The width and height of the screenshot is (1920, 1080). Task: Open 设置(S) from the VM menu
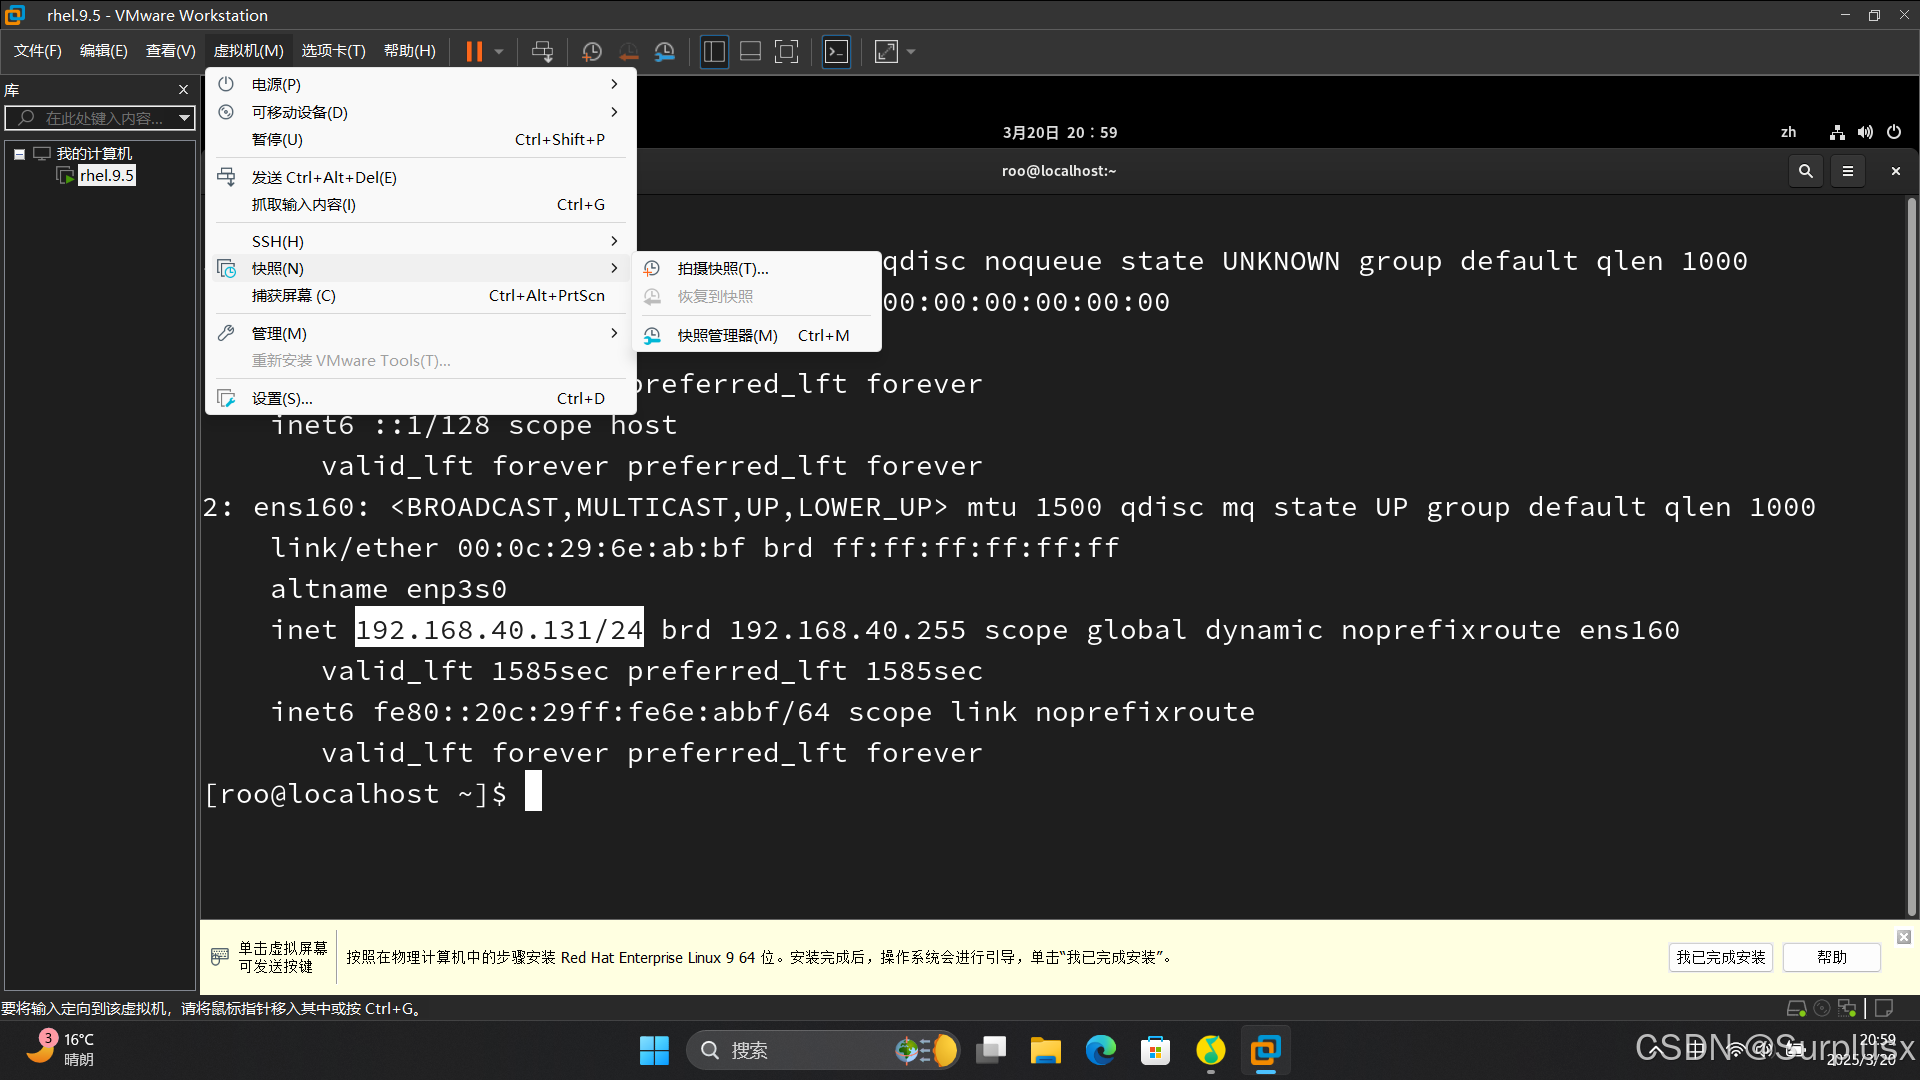(282, 398)
